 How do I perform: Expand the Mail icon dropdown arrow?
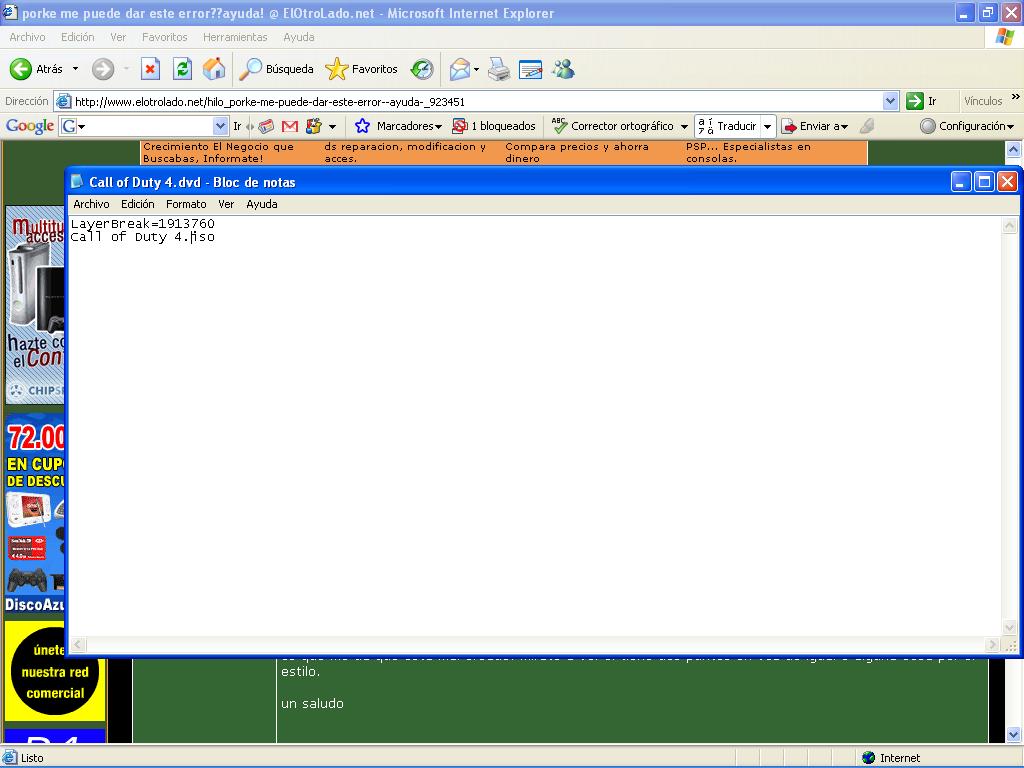click(476, 69)
